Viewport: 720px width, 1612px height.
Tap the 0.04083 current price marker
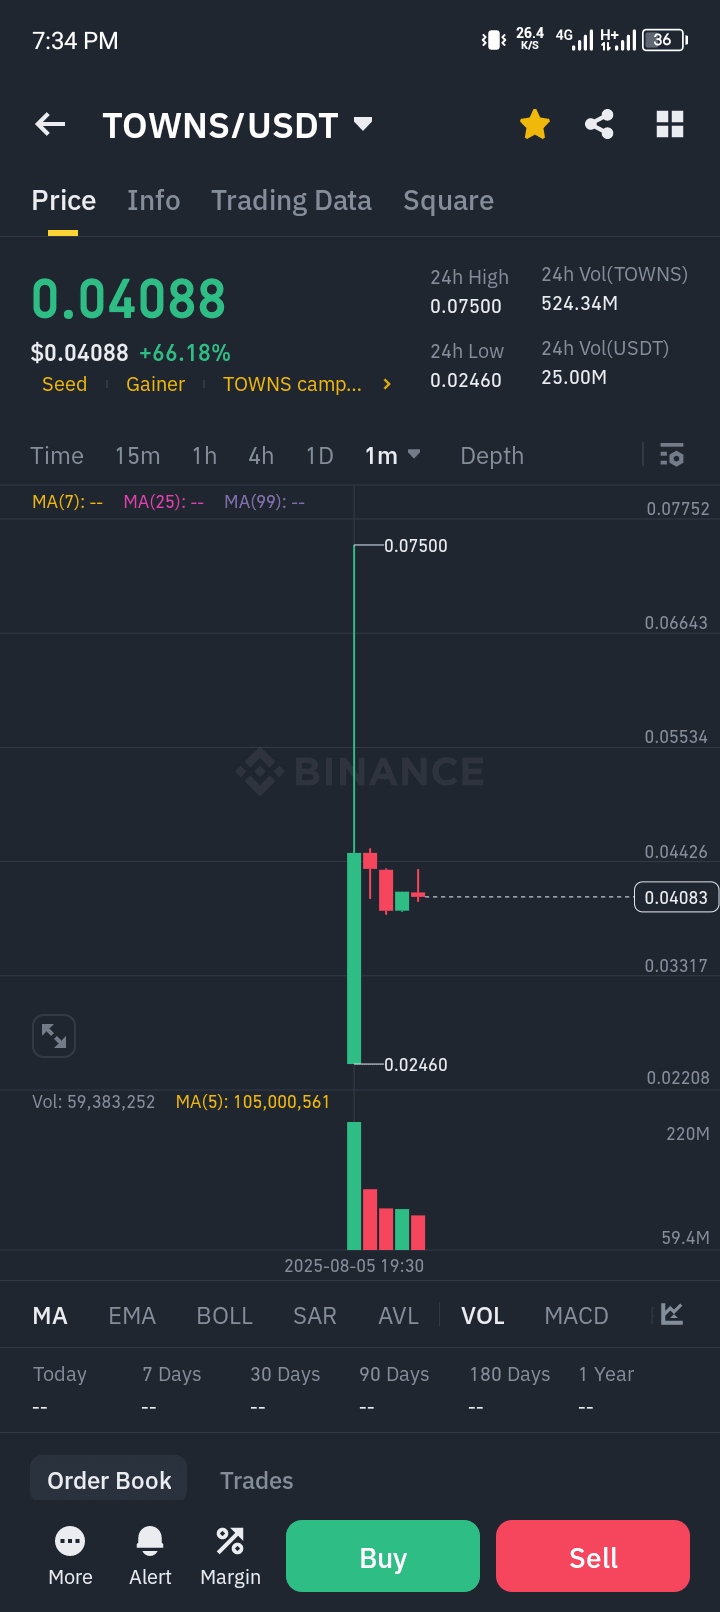click(x=676, y=897)
